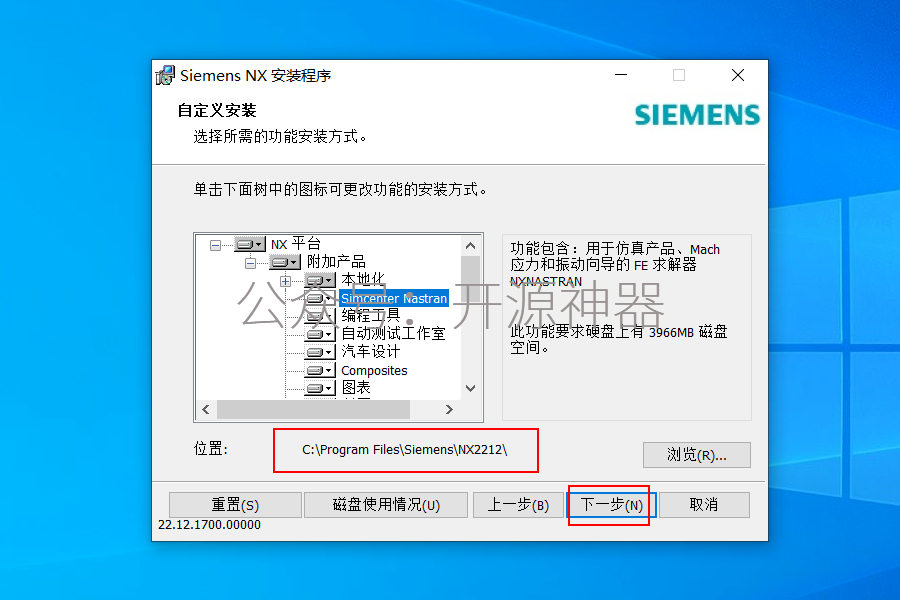Viewport: 900px width, 600px height.
Task: Open the 汽车设计 feature drive icon
Action: tap(320, 352)
